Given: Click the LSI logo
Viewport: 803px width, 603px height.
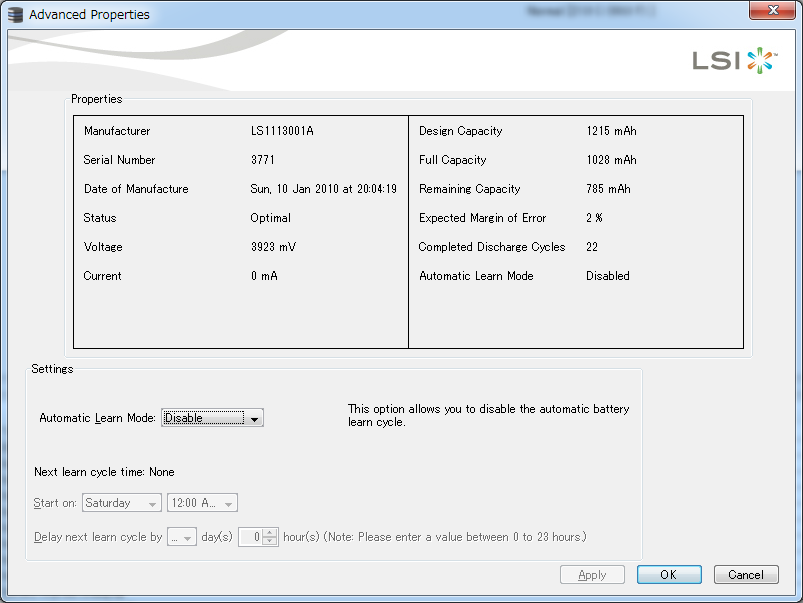Looking at the screenshot, I should (x=735, y=61).
